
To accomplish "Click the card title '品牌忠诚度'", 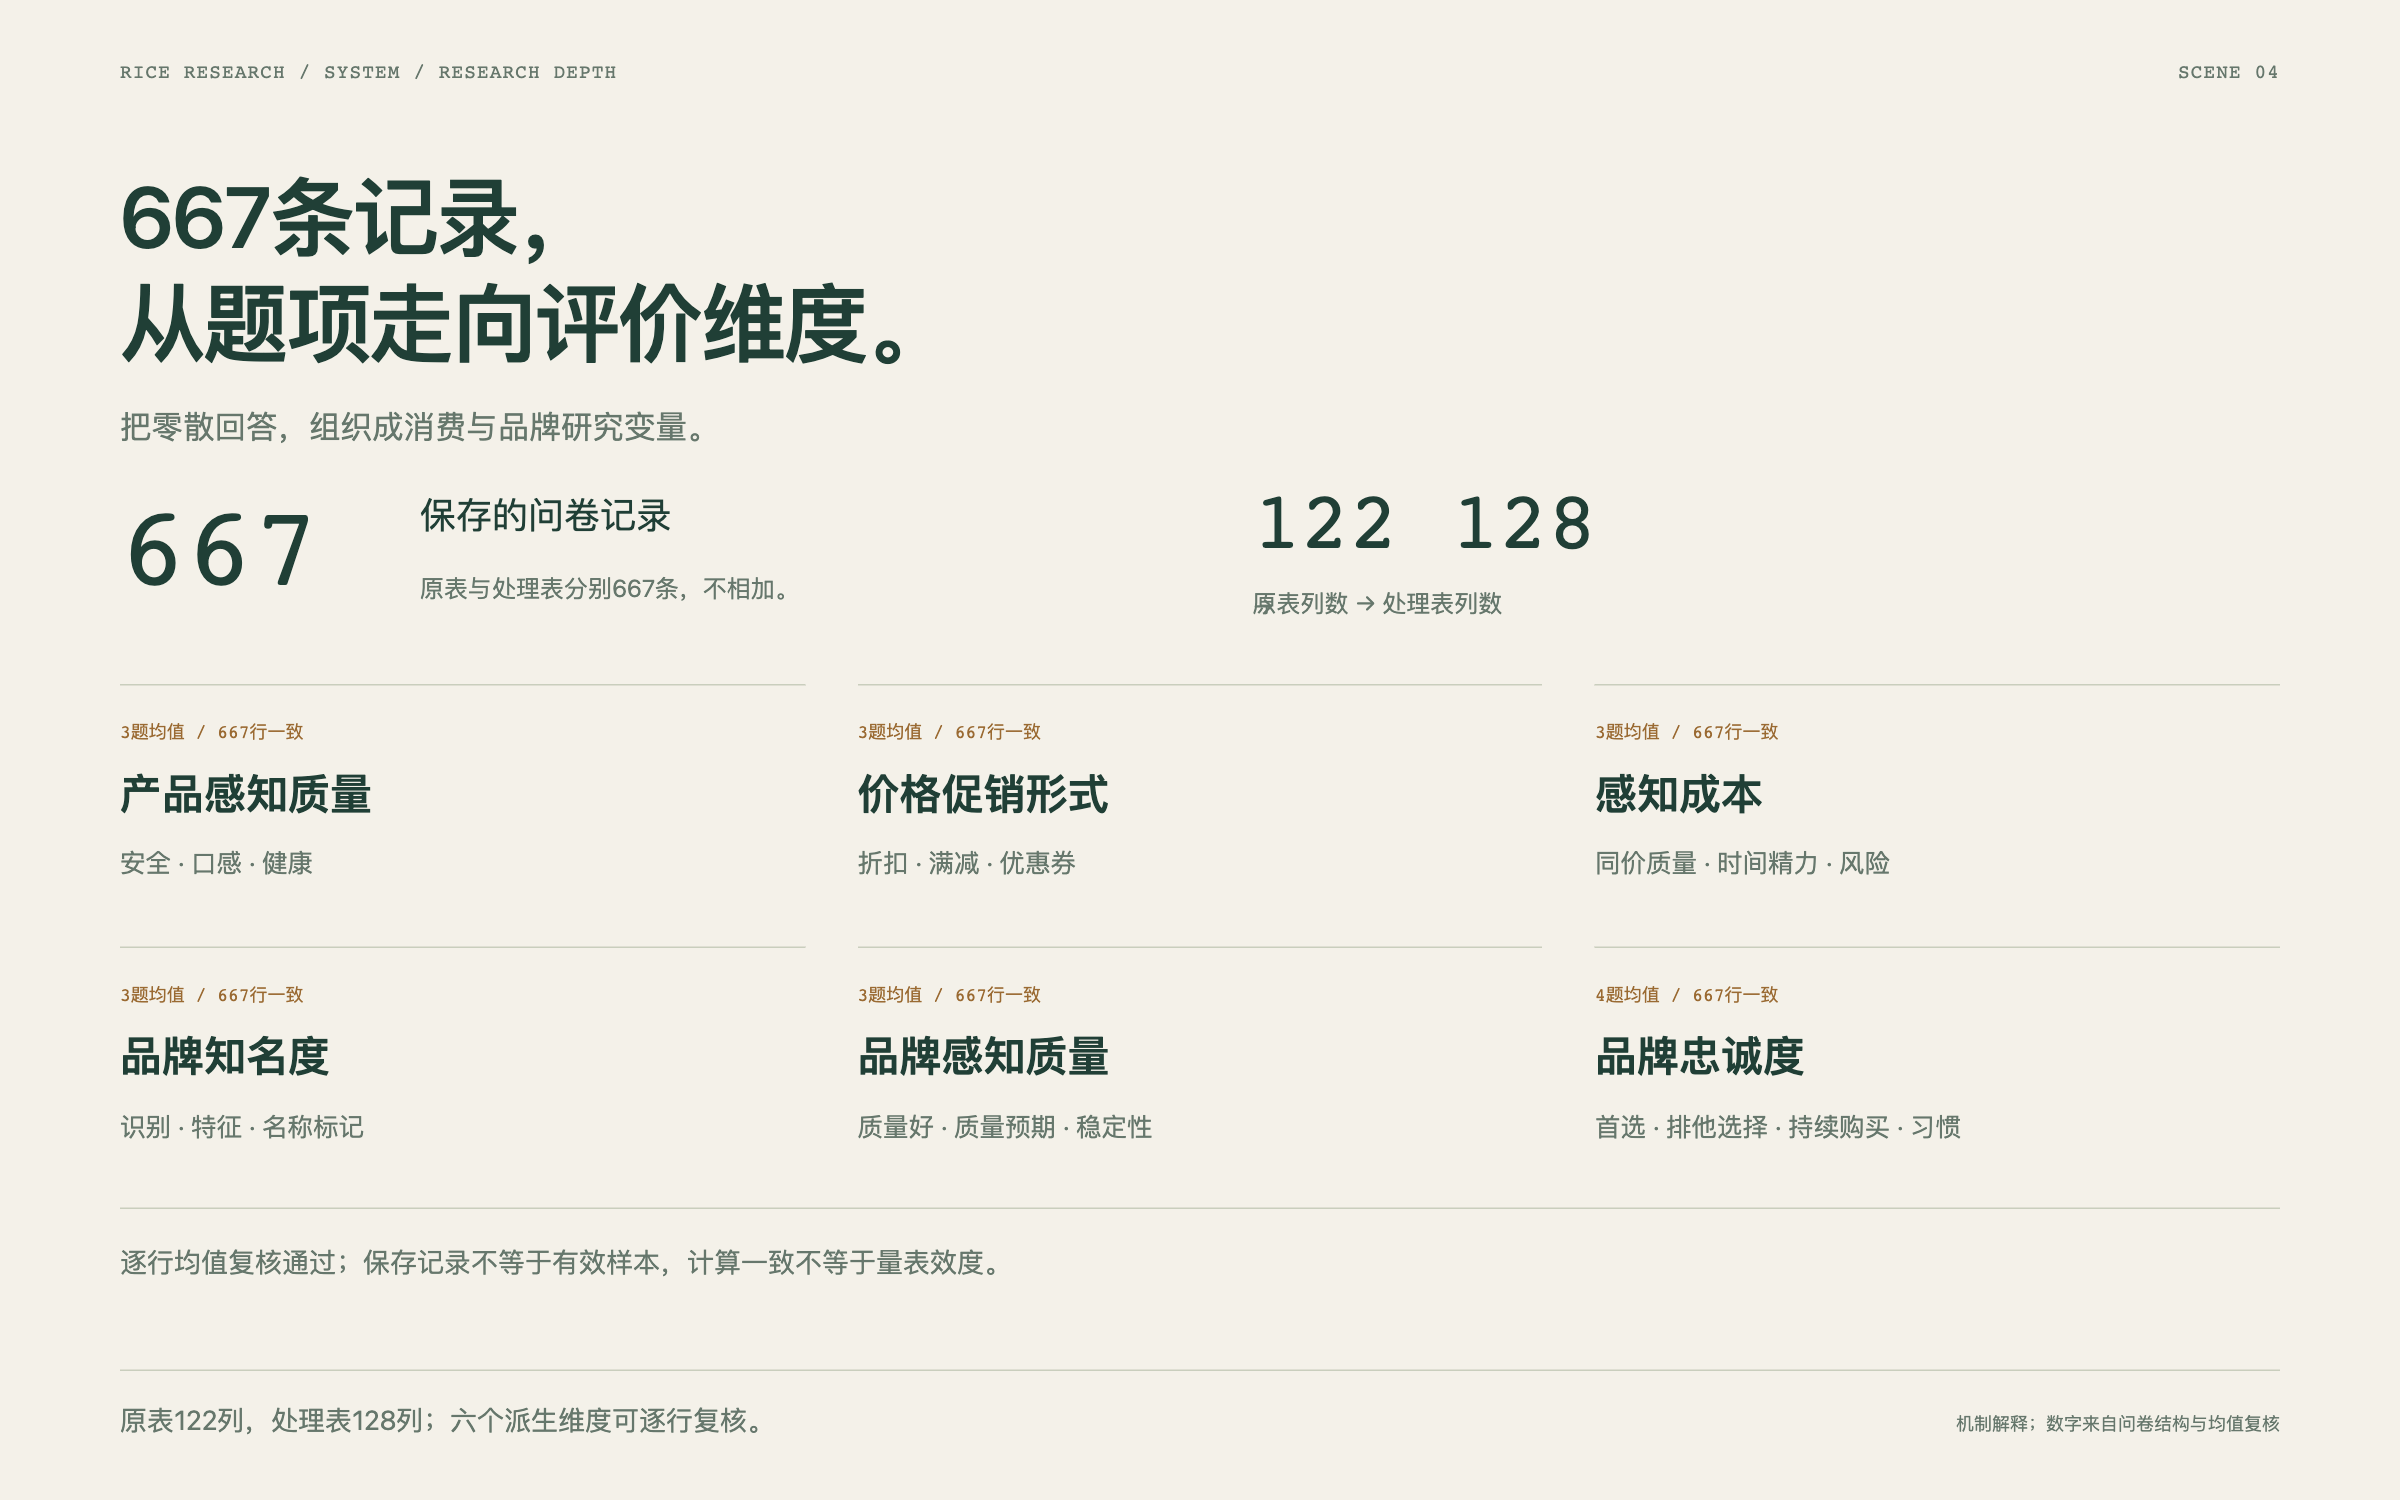I will coord(1699,1056).
